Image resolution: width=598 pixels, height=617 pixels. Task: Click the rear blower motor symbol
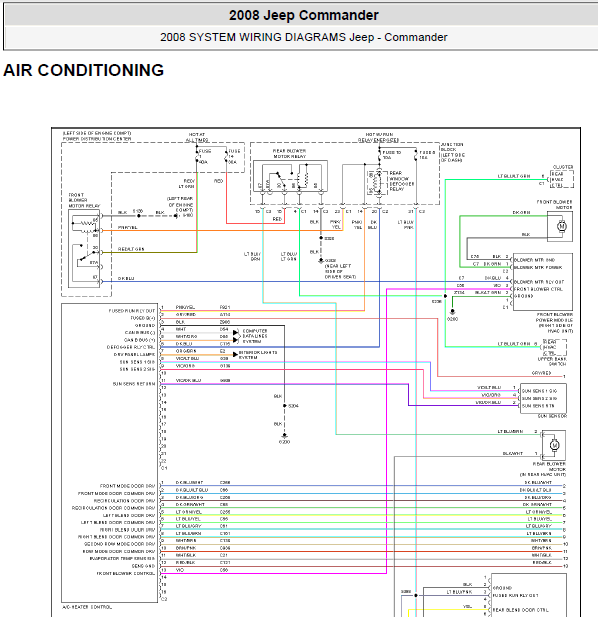pos(554,445)
